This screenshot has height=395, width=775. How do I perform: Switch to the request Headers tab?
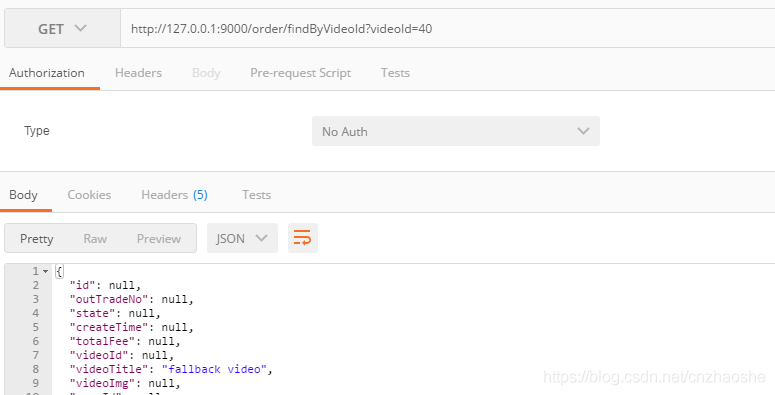point(138,73)
